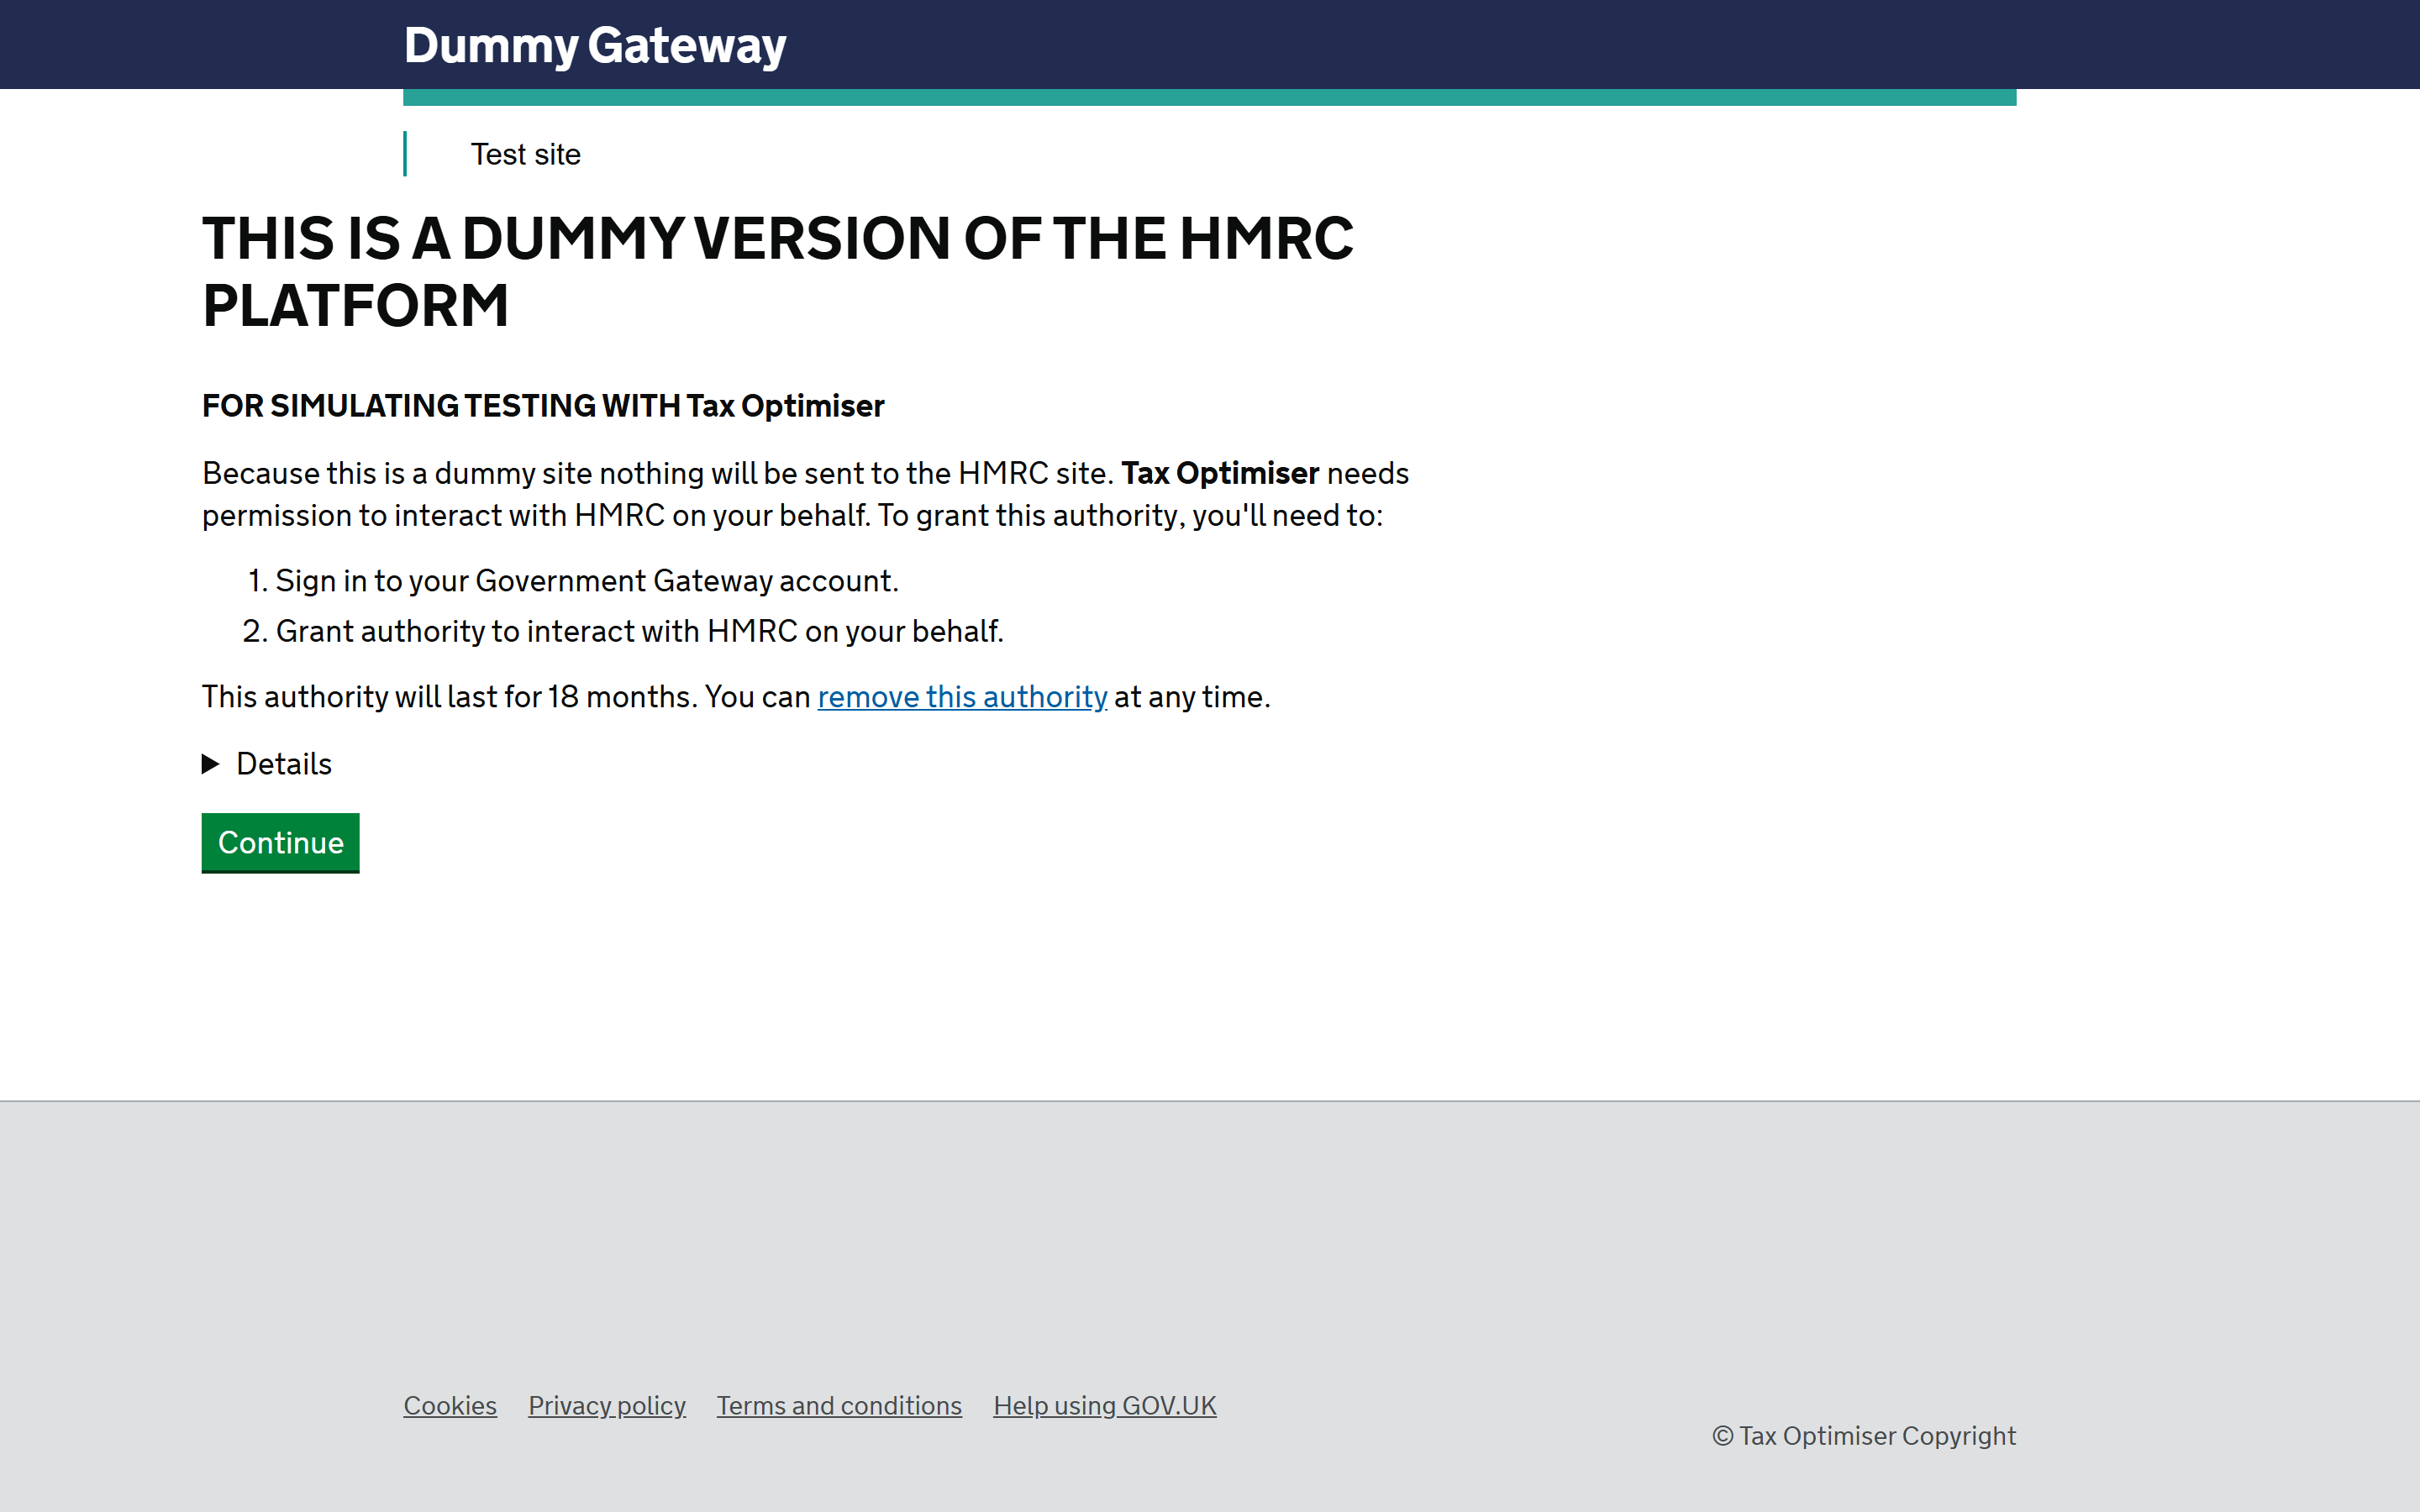Screen dimensions: 2420x1512
Task: Click the 'THIS IS A DUMMY VERSION' heading
Action: (777, 271)
